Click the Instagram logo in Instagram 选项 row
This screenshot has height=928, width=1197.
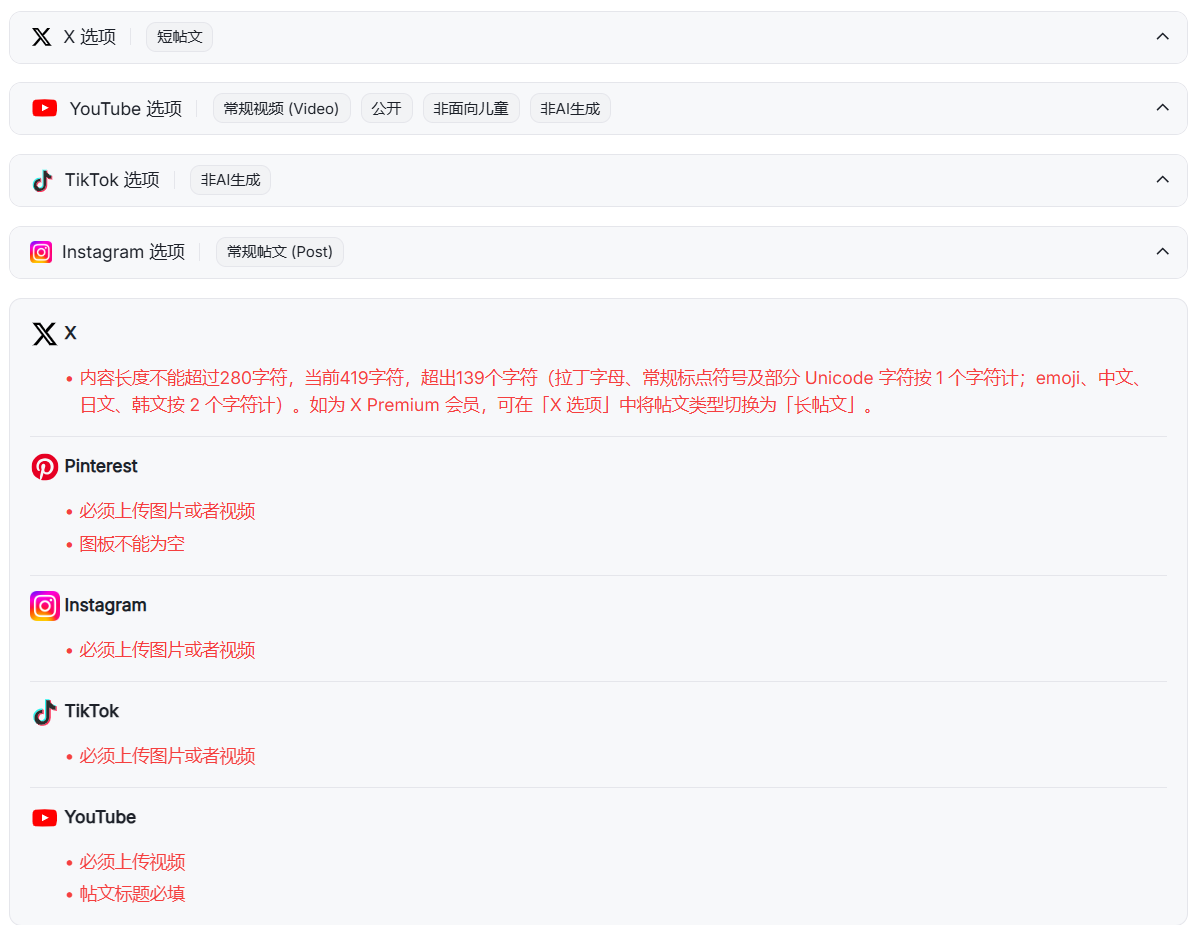41,252
